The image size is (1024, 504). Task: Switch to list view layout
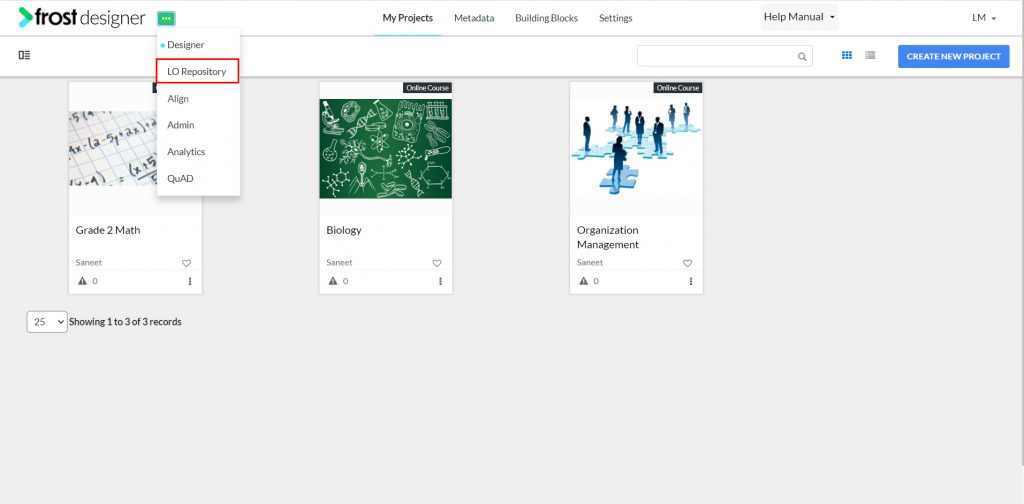pyautogui.click(x=870, y=55)
